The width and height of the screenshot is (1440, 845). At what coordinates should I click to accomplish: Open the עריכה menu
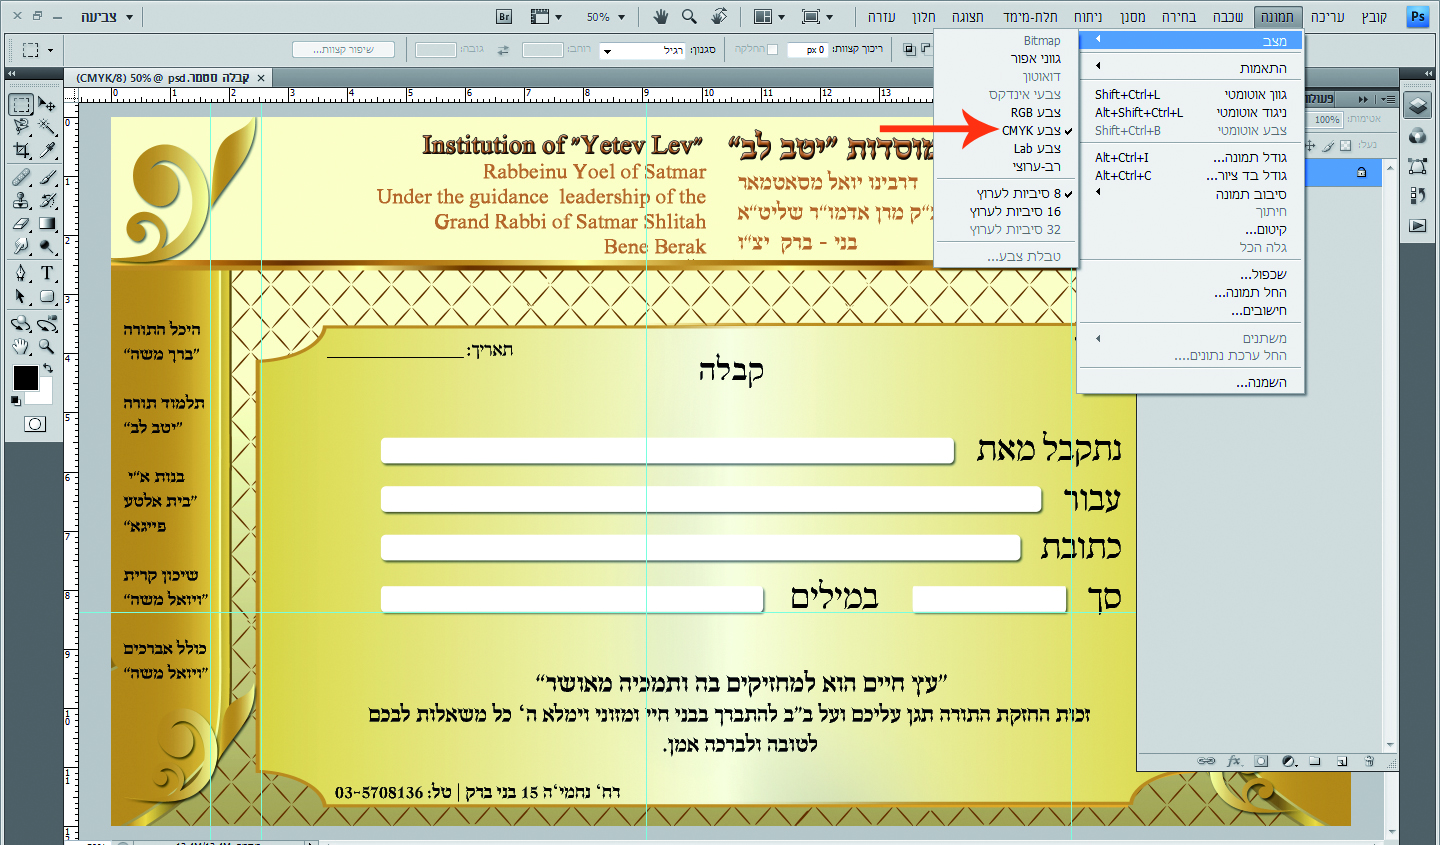click(x=1327, y=17)
